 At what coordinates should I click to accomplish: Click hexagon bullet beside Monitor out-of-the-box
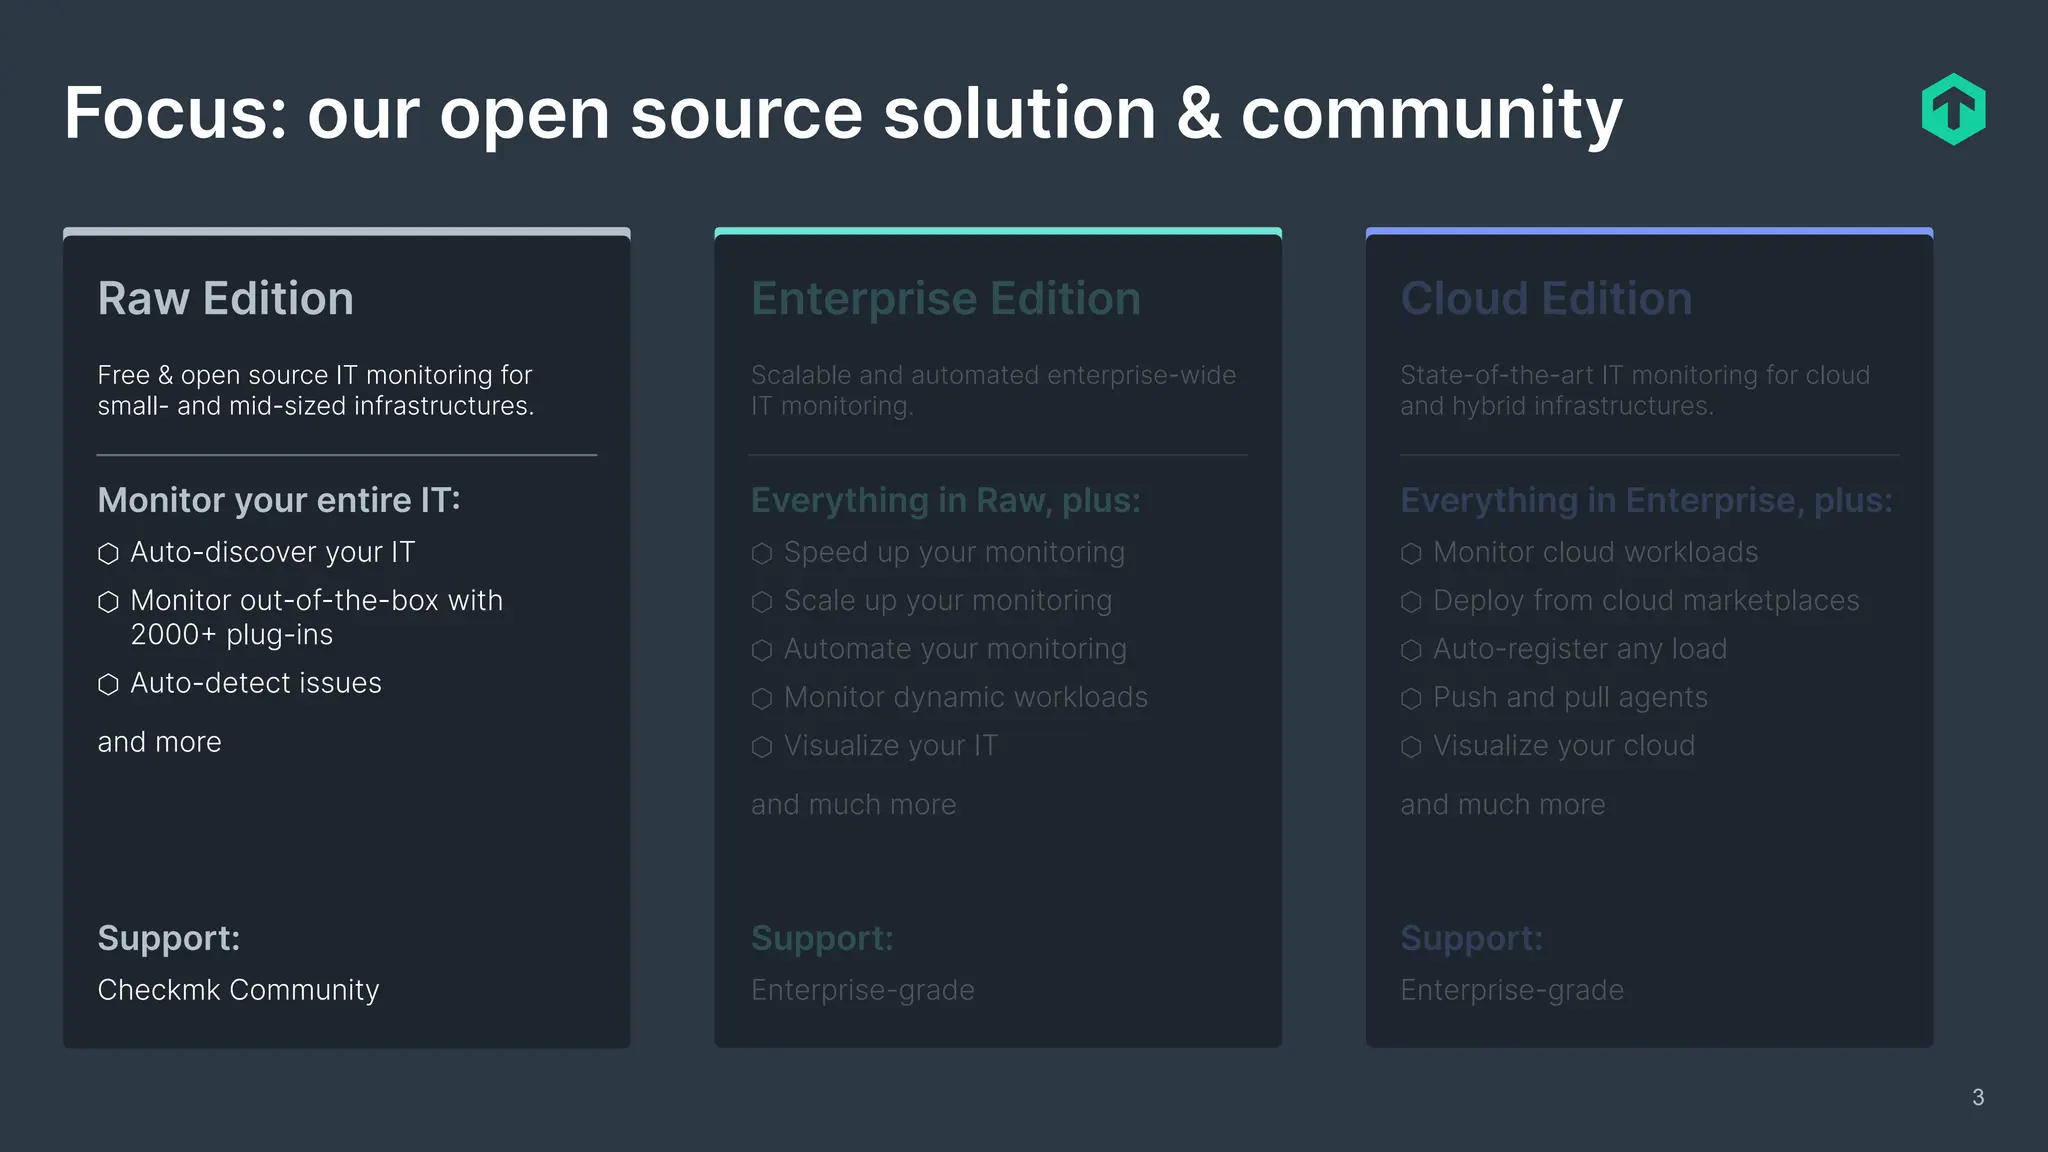point(109,601)
